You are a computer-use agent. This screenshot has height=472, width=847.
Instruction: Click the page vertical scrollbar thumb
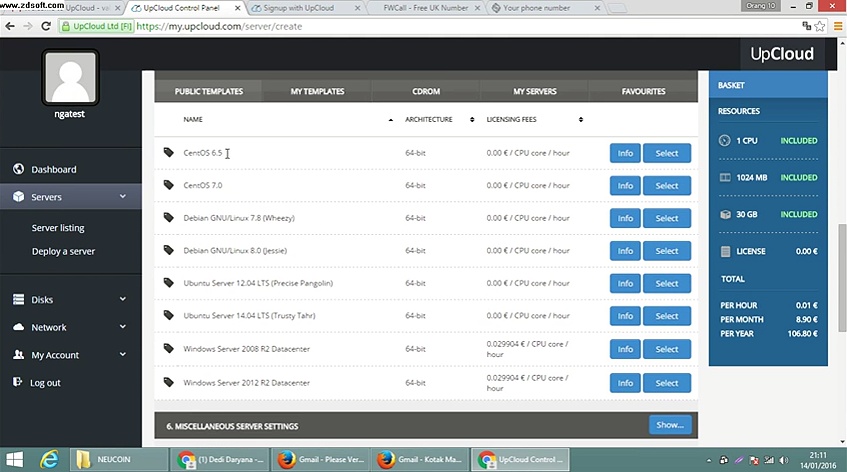(842, 278)
